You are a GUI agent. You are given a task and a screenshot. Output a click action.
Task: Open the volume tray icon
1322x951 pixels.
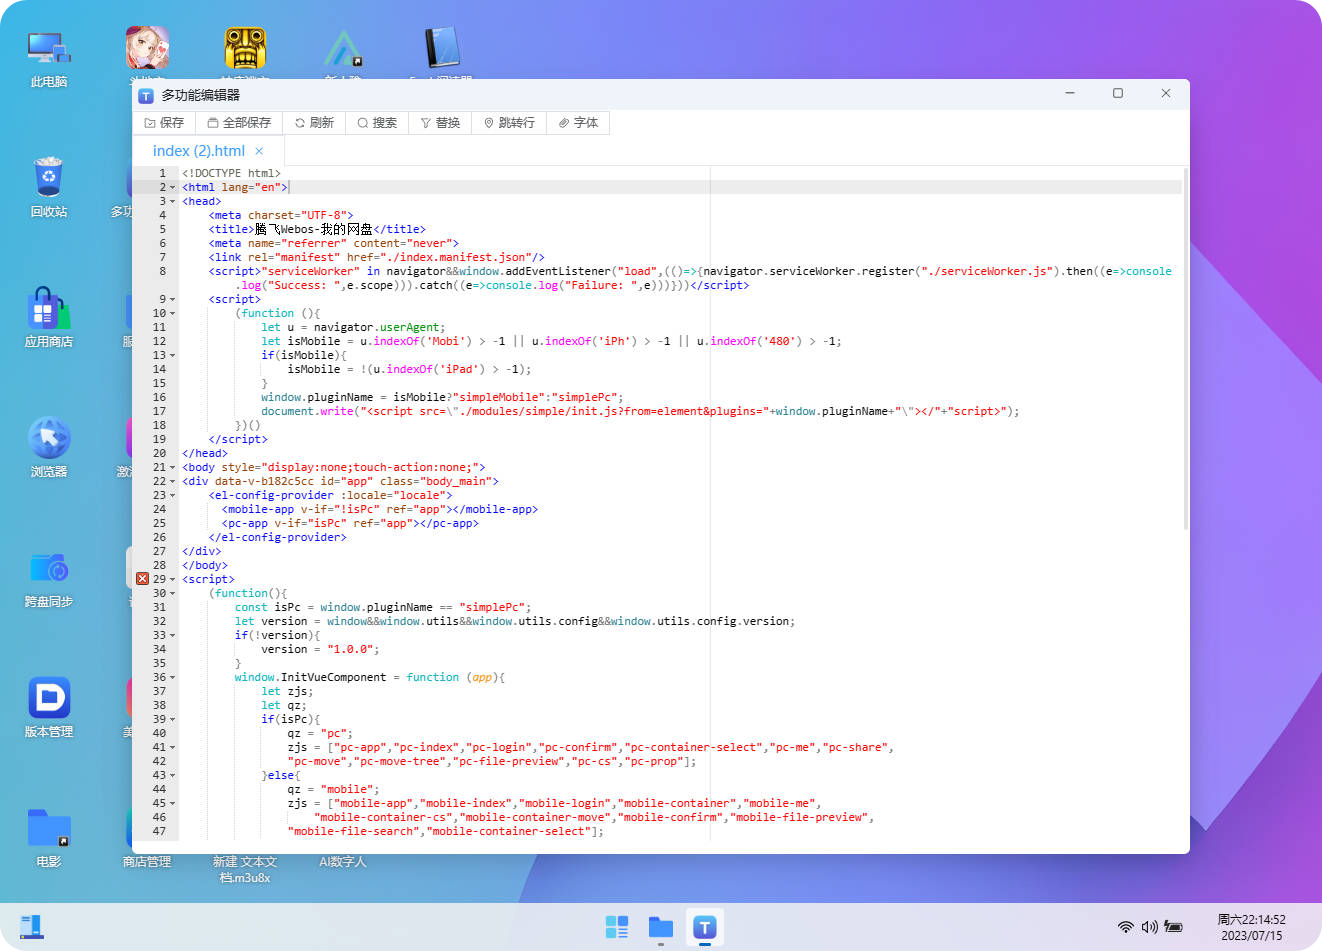coord(1150,927)
